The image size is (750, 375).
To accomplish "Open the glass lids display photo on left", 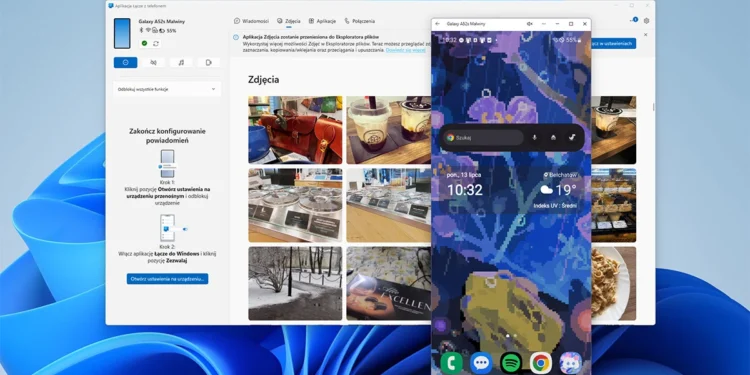I will pyautogui.click(x=295, y=205).
